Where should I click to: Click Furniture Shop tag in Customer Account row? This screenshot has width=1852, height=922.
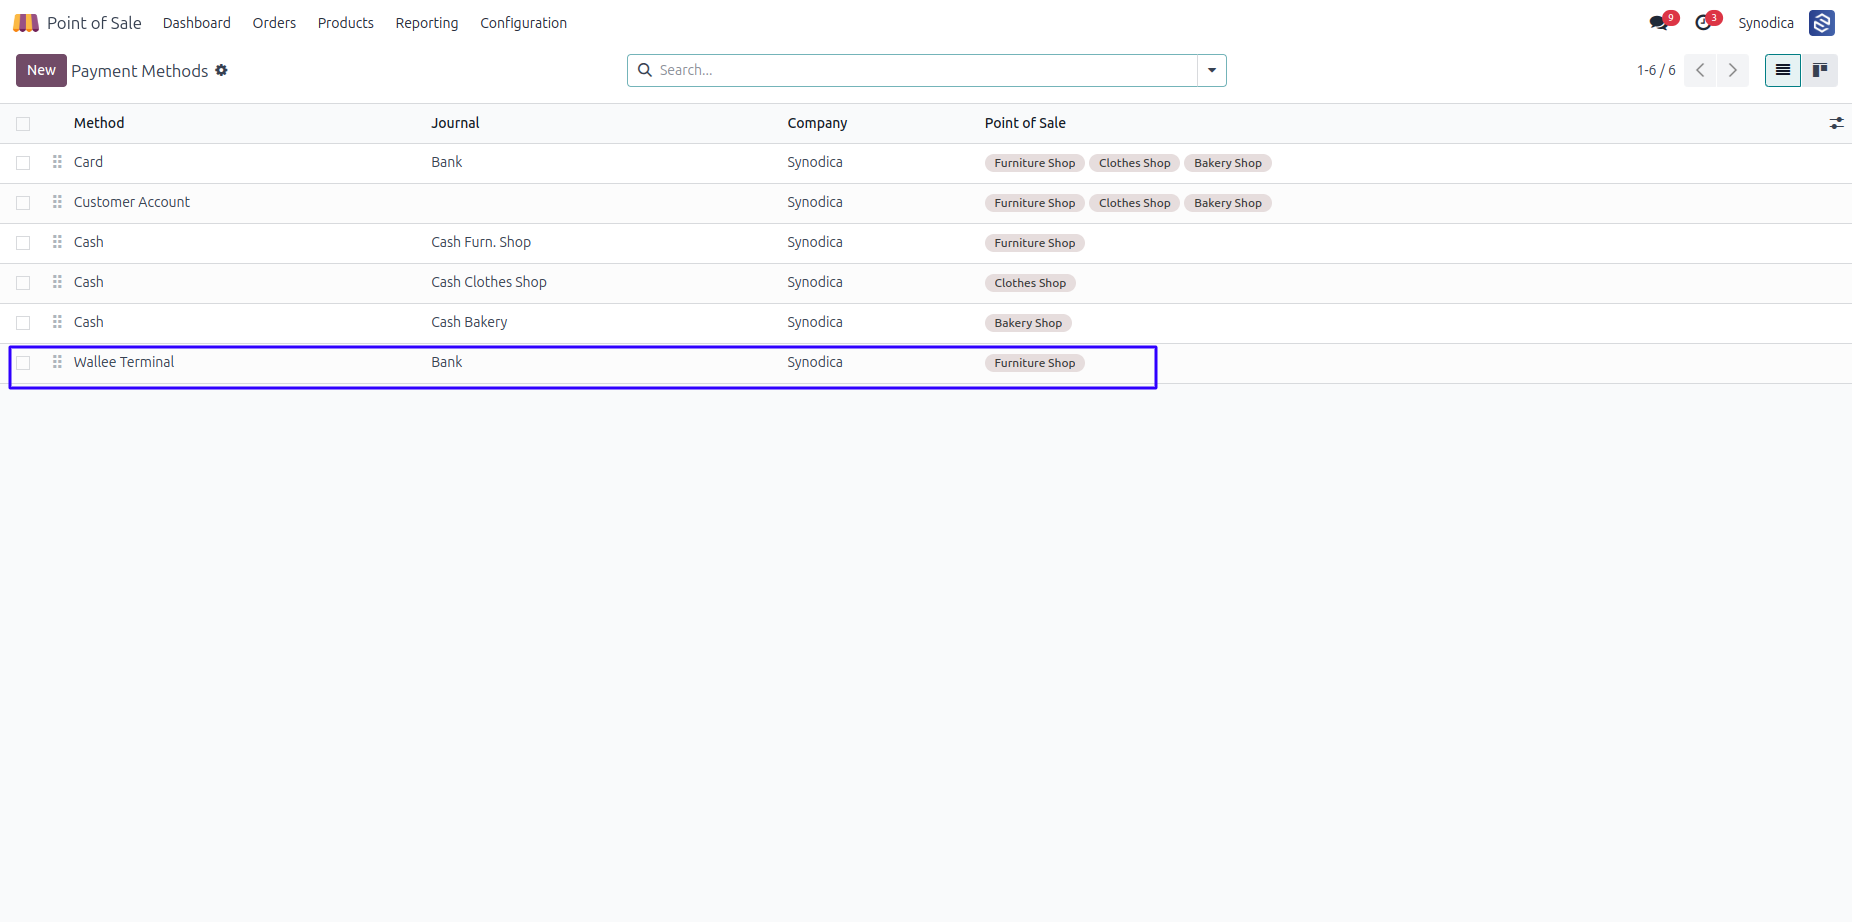(x=1035, y=203)
